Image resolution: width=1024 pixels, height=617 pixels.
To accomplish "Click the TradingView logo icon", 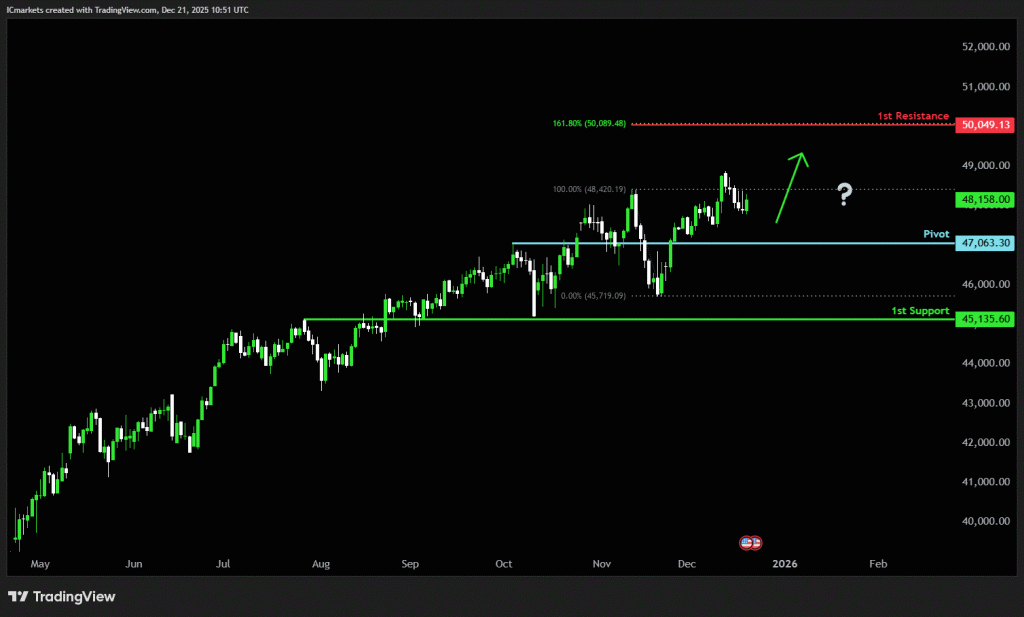I will pyautogui.click(x=19, y=597).
